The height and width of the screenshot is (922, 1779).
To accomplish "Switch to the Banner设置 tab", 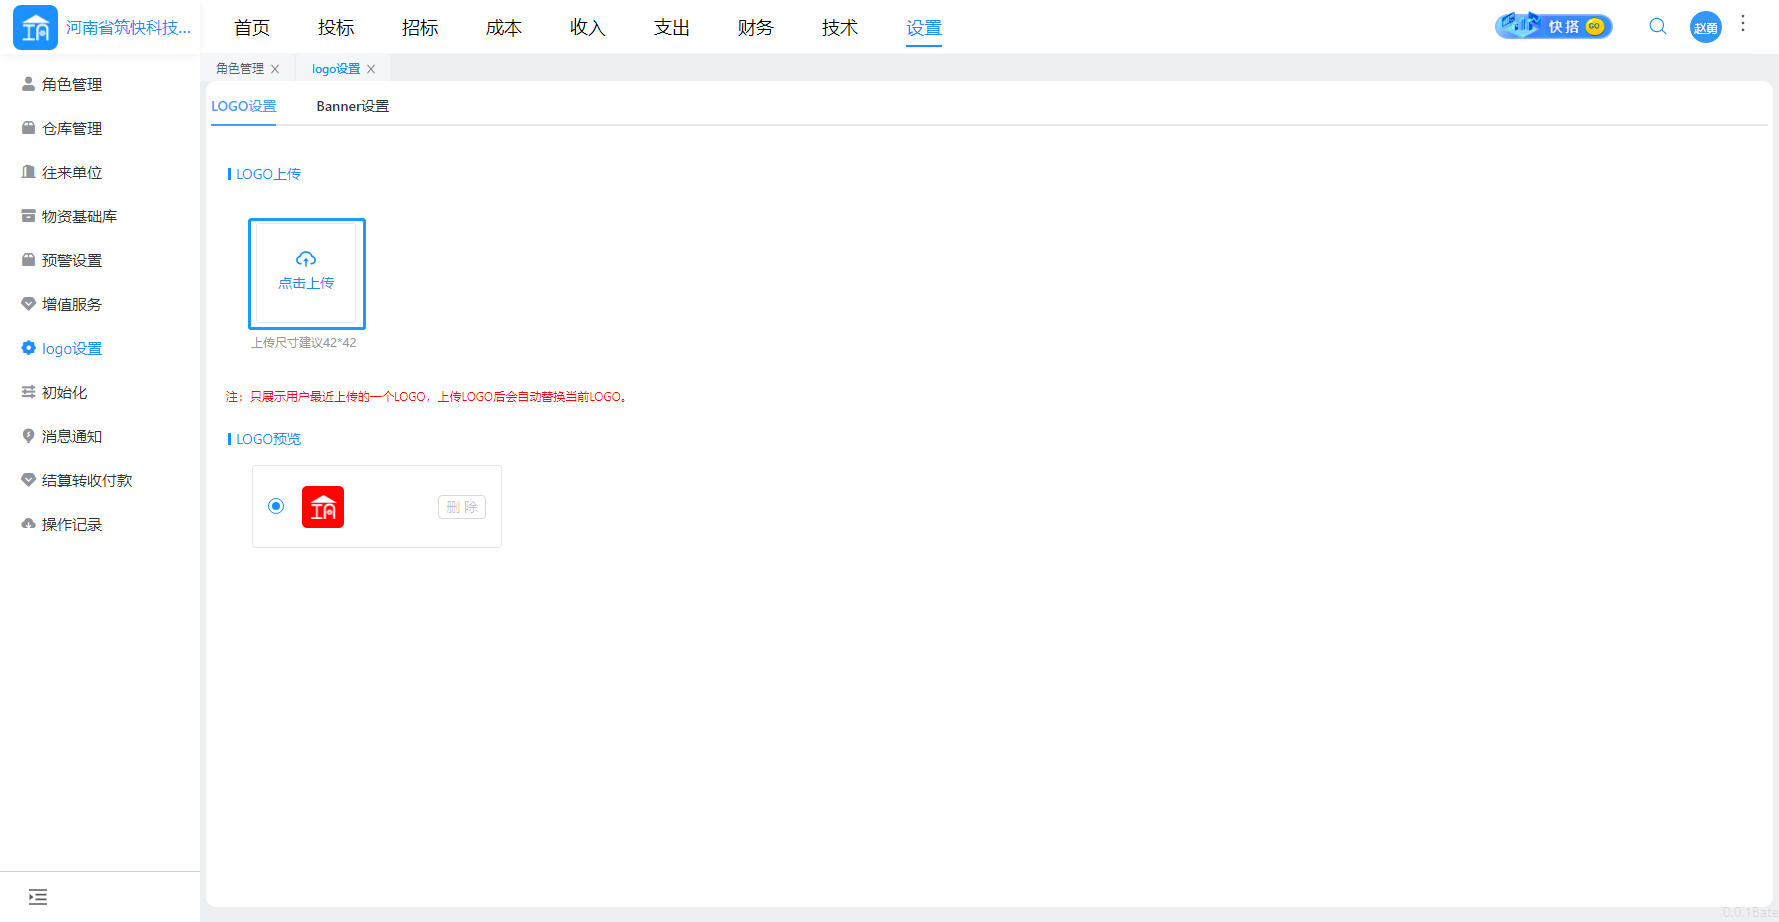I will point(352,106).
